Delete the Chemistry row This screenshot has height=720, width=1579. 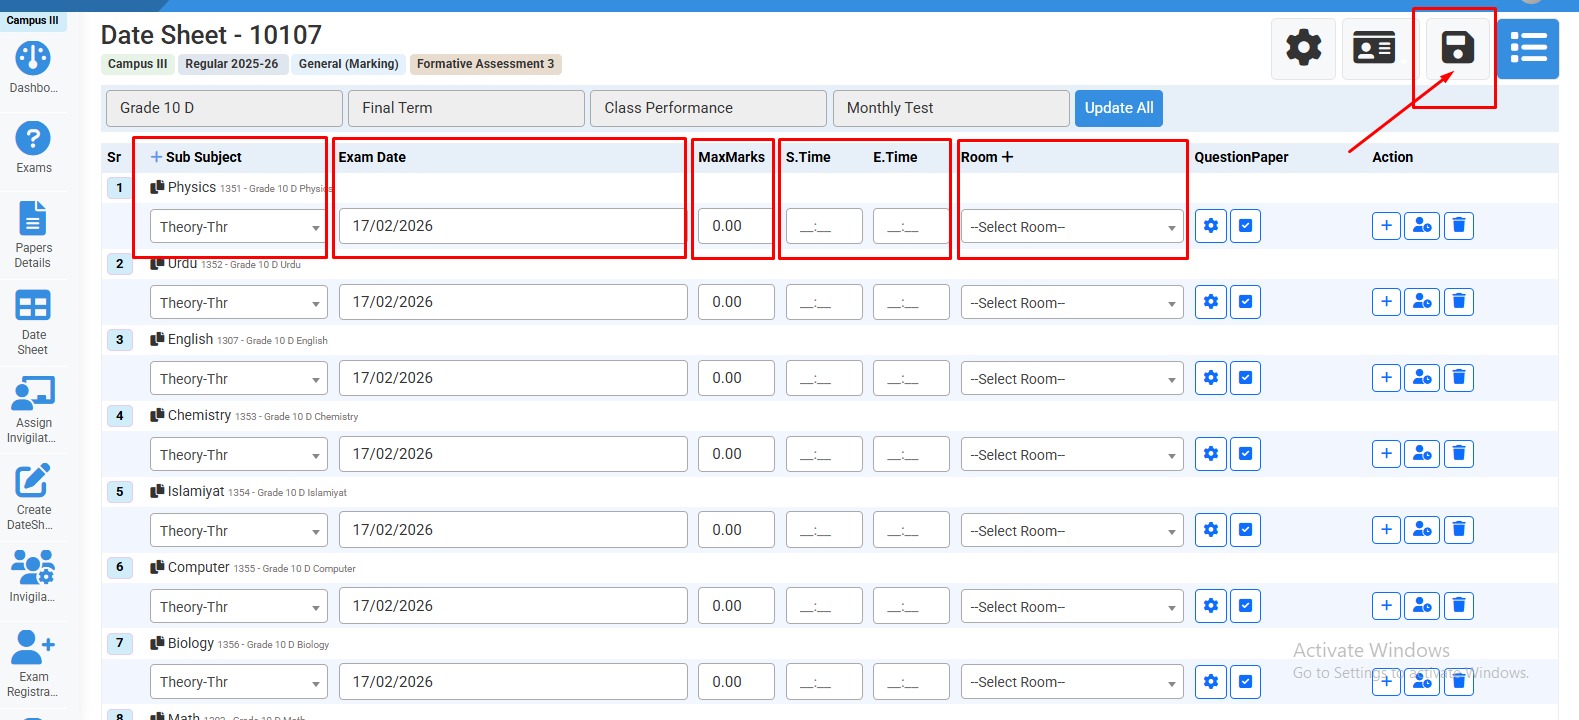(x=1459, y=454)
